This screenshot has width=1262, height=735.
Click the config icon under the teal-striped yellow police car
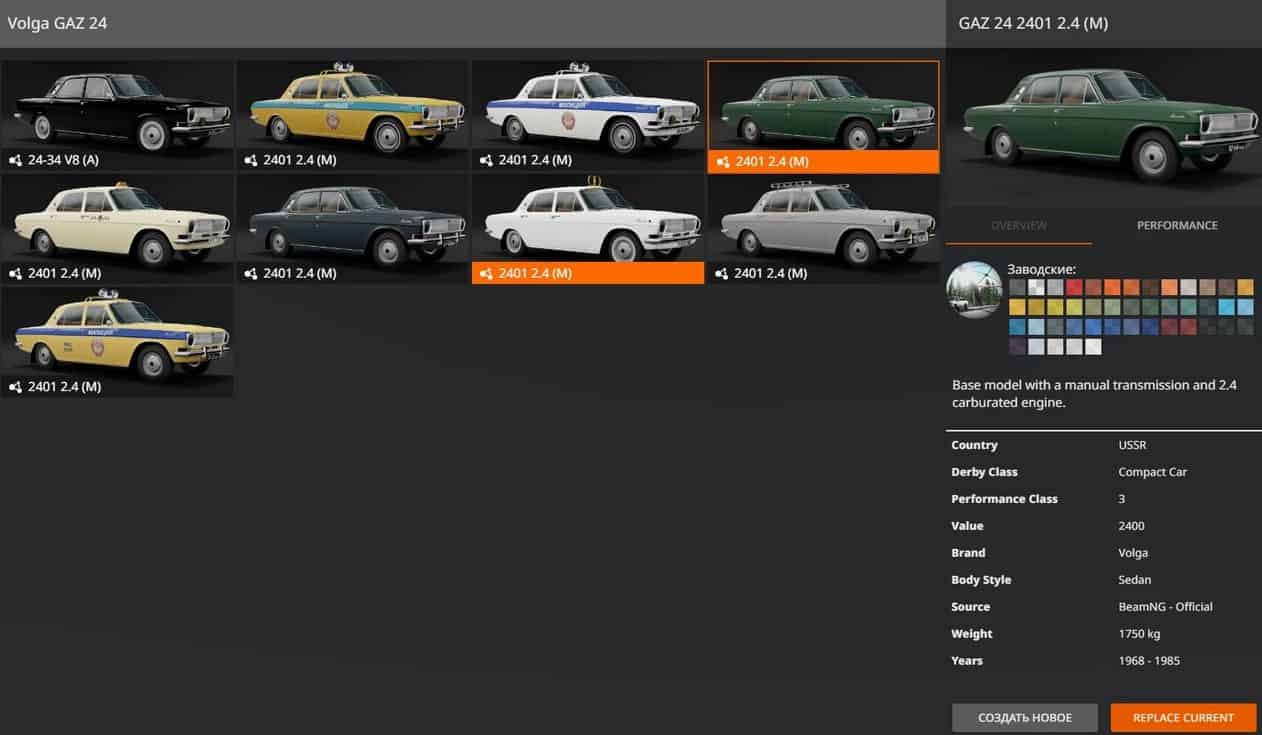(x=251, y=160)
